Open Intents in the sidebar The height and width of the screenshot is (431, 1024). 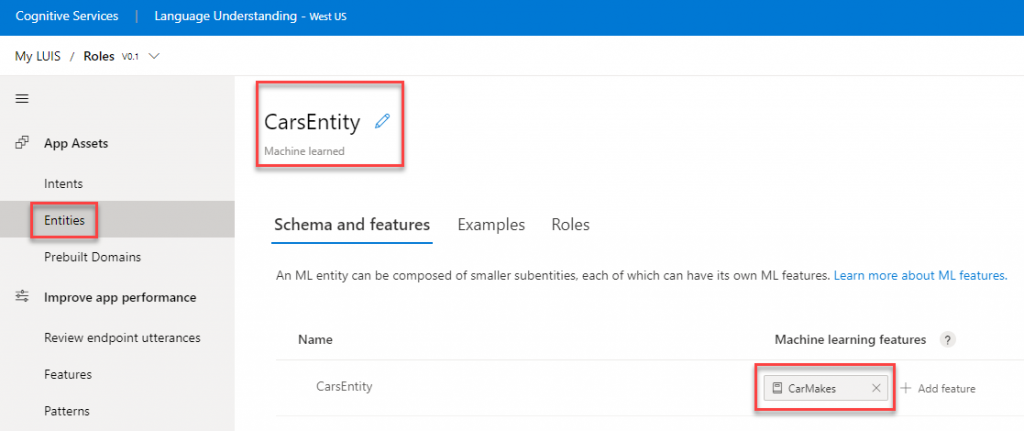[63, 184]
